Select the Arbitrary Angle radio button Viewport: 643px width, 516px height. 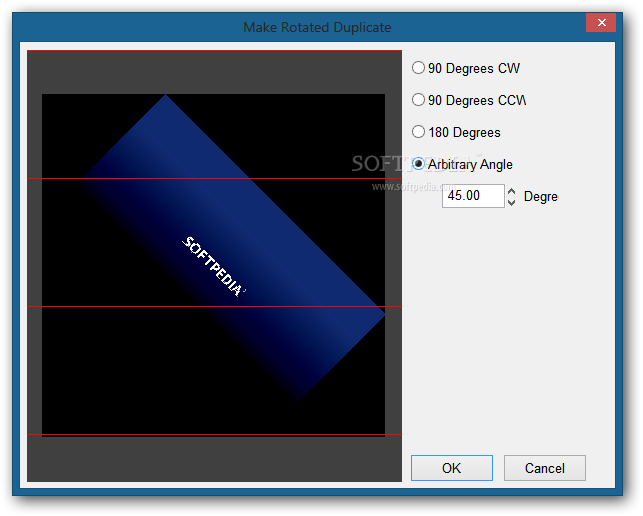418,164
